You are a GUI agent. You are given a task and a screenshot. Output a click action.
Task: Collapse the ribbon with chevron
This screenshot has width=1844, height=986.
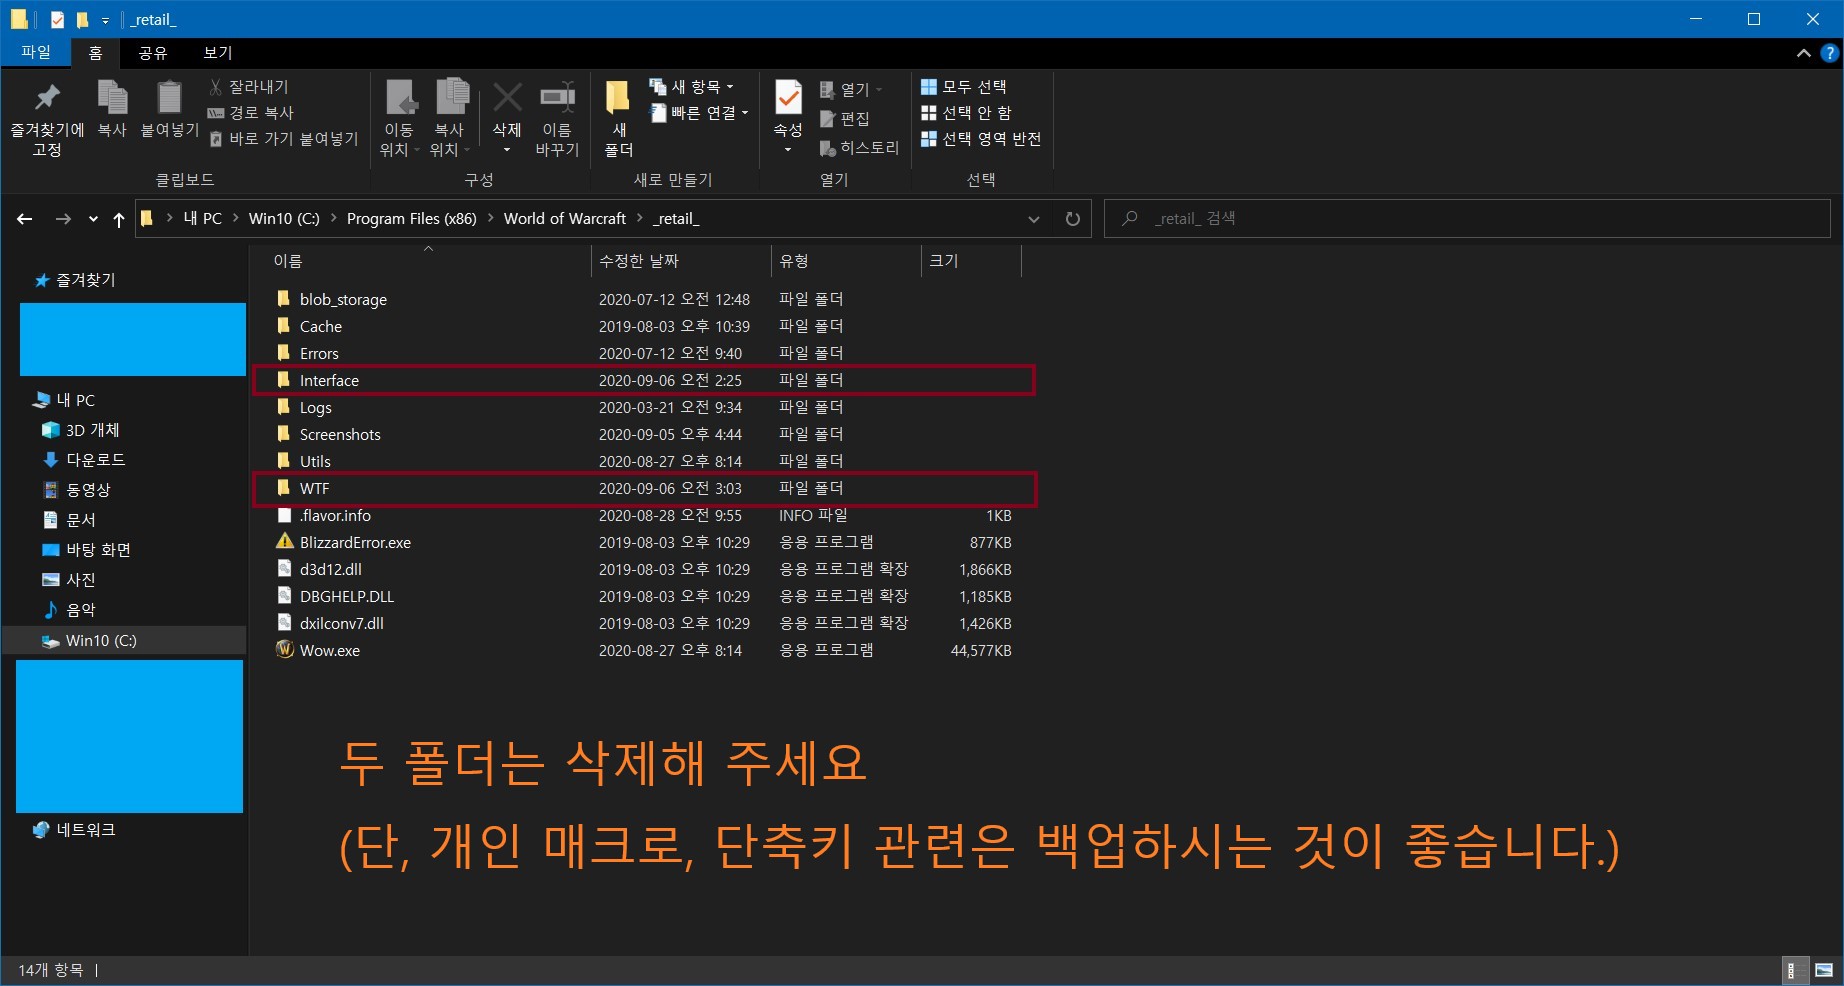point(1803,53)
